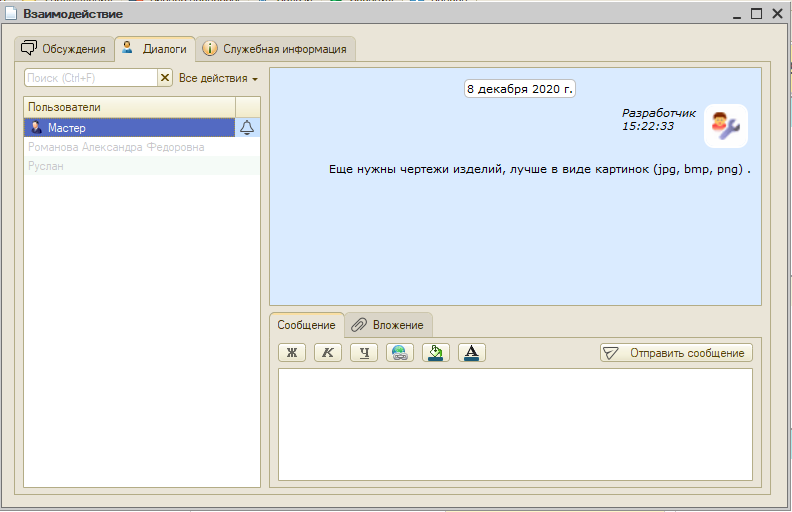The height and width of the screenshot is (512, 792).
Task: Select user Романова Александра Федоровна
Action: pos(116,147)
